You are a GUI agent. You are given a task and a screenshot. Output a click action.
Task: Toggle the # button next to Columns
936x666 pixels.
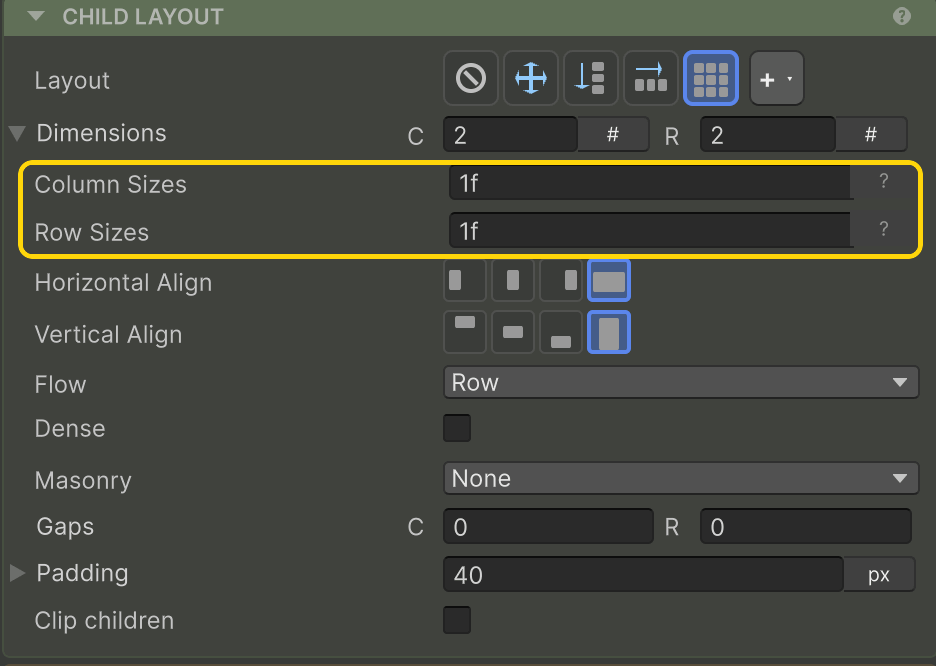[x=613, y=135]
